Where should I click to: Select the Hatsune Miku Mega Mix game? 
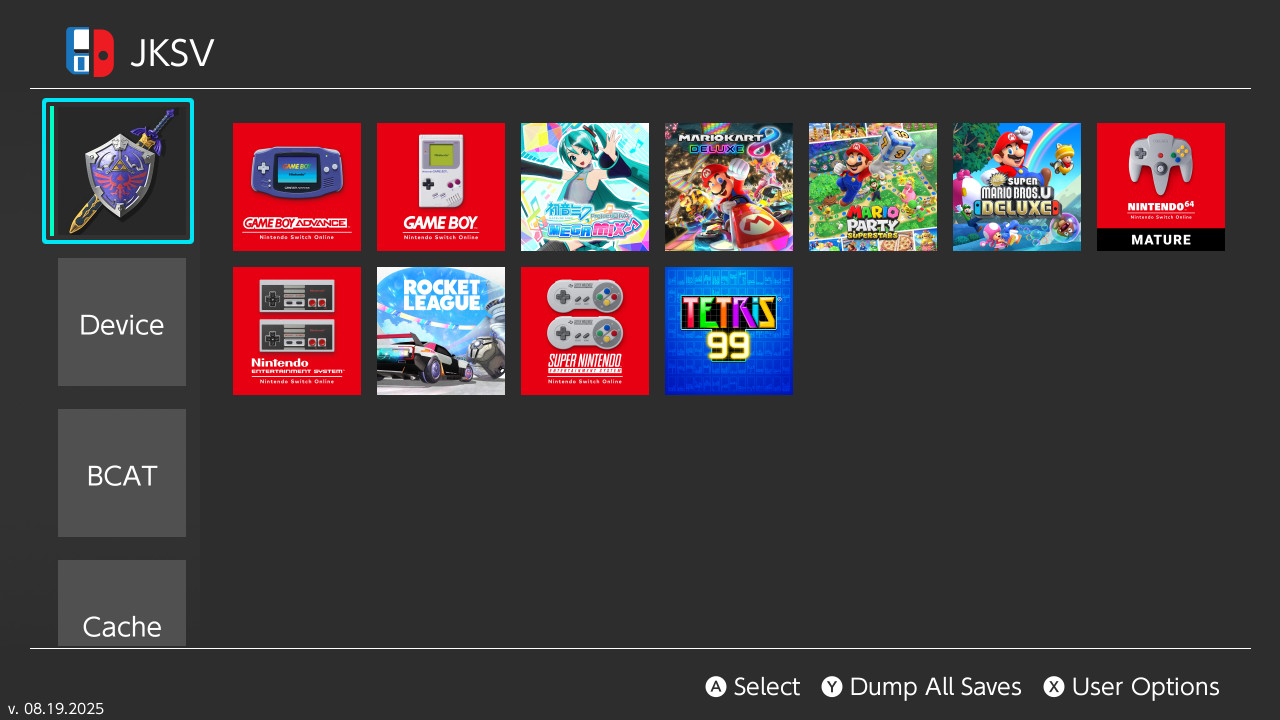585,187
